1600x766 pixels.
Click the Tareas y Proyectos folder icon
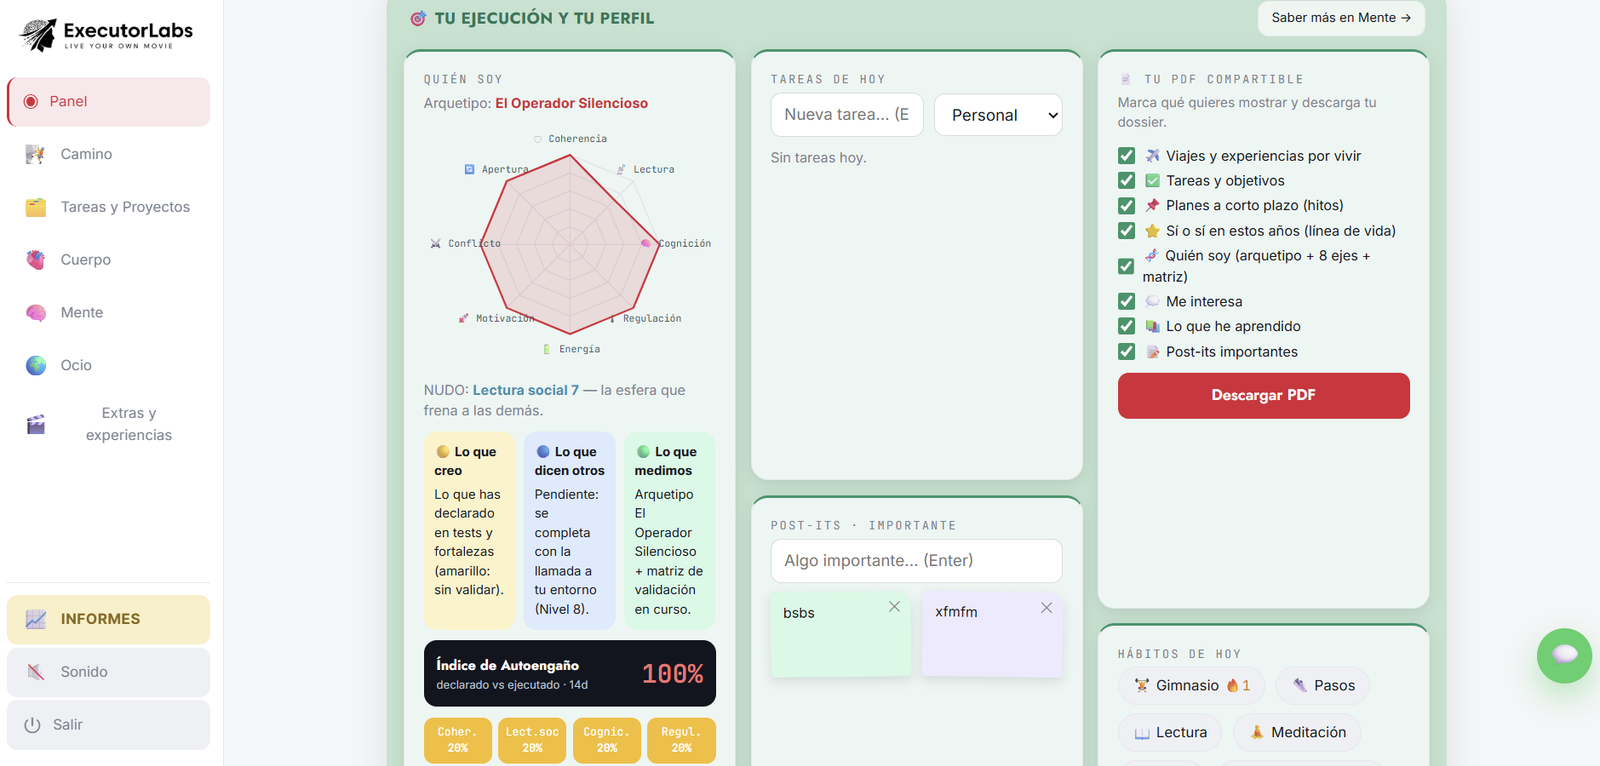pyautogui.click(x=36, y=207)
